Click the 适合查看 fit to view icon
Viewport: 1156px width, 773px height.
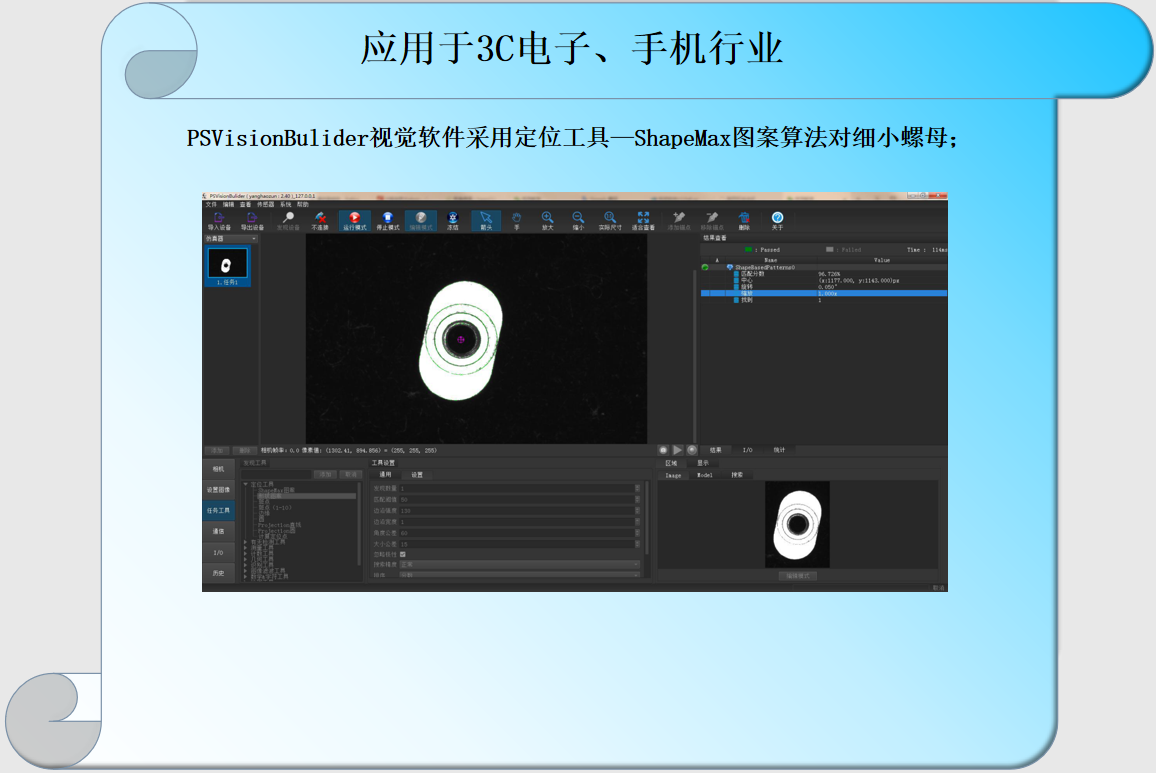[643, 219]
